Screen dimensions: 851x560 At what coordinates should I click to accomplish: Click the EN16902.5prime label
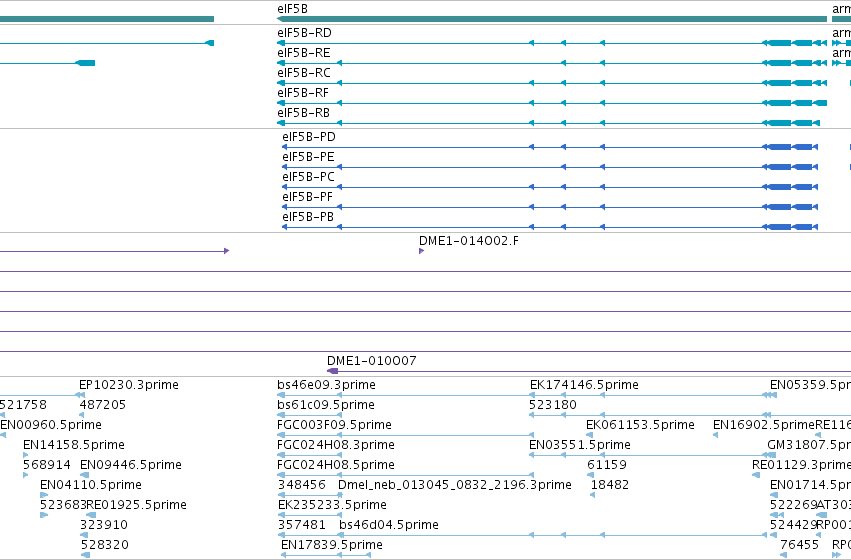pos(764,425)
